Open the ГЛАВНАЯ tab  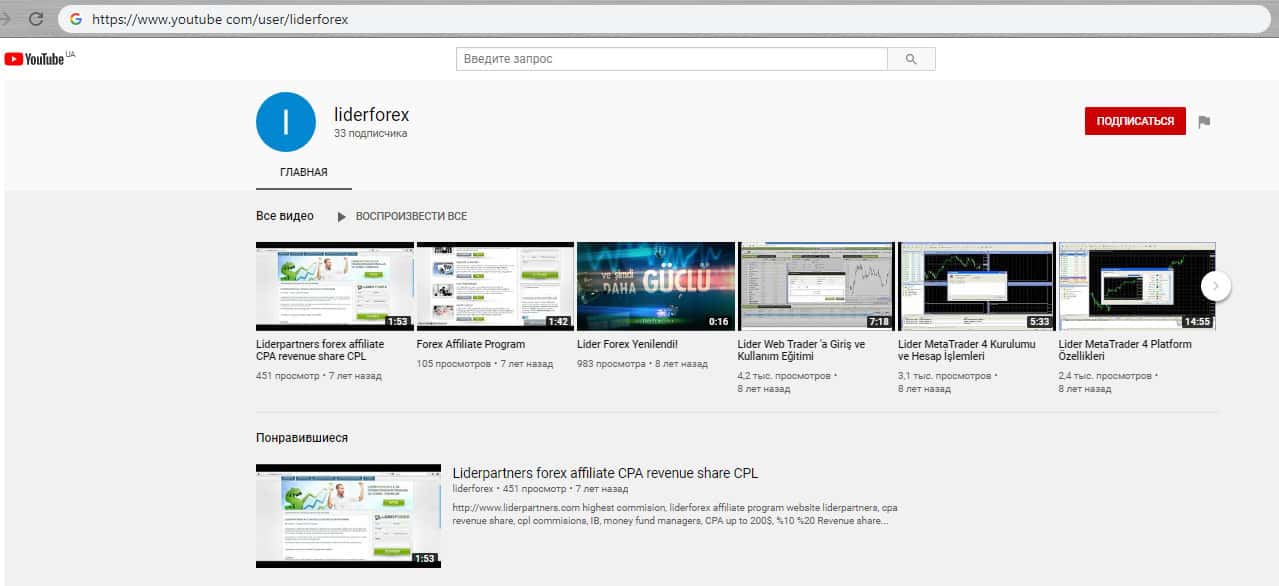(304, 172)
